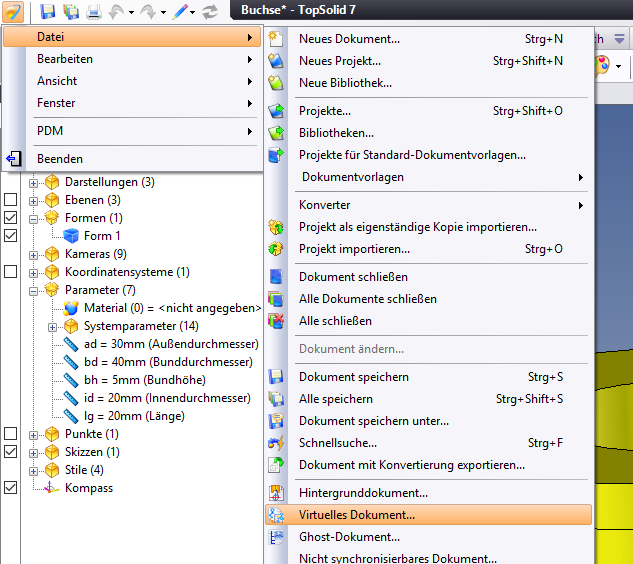633x564 pixels.
Task: Open the dropdown arrow beside the palette
Action: tap(618, 66)
